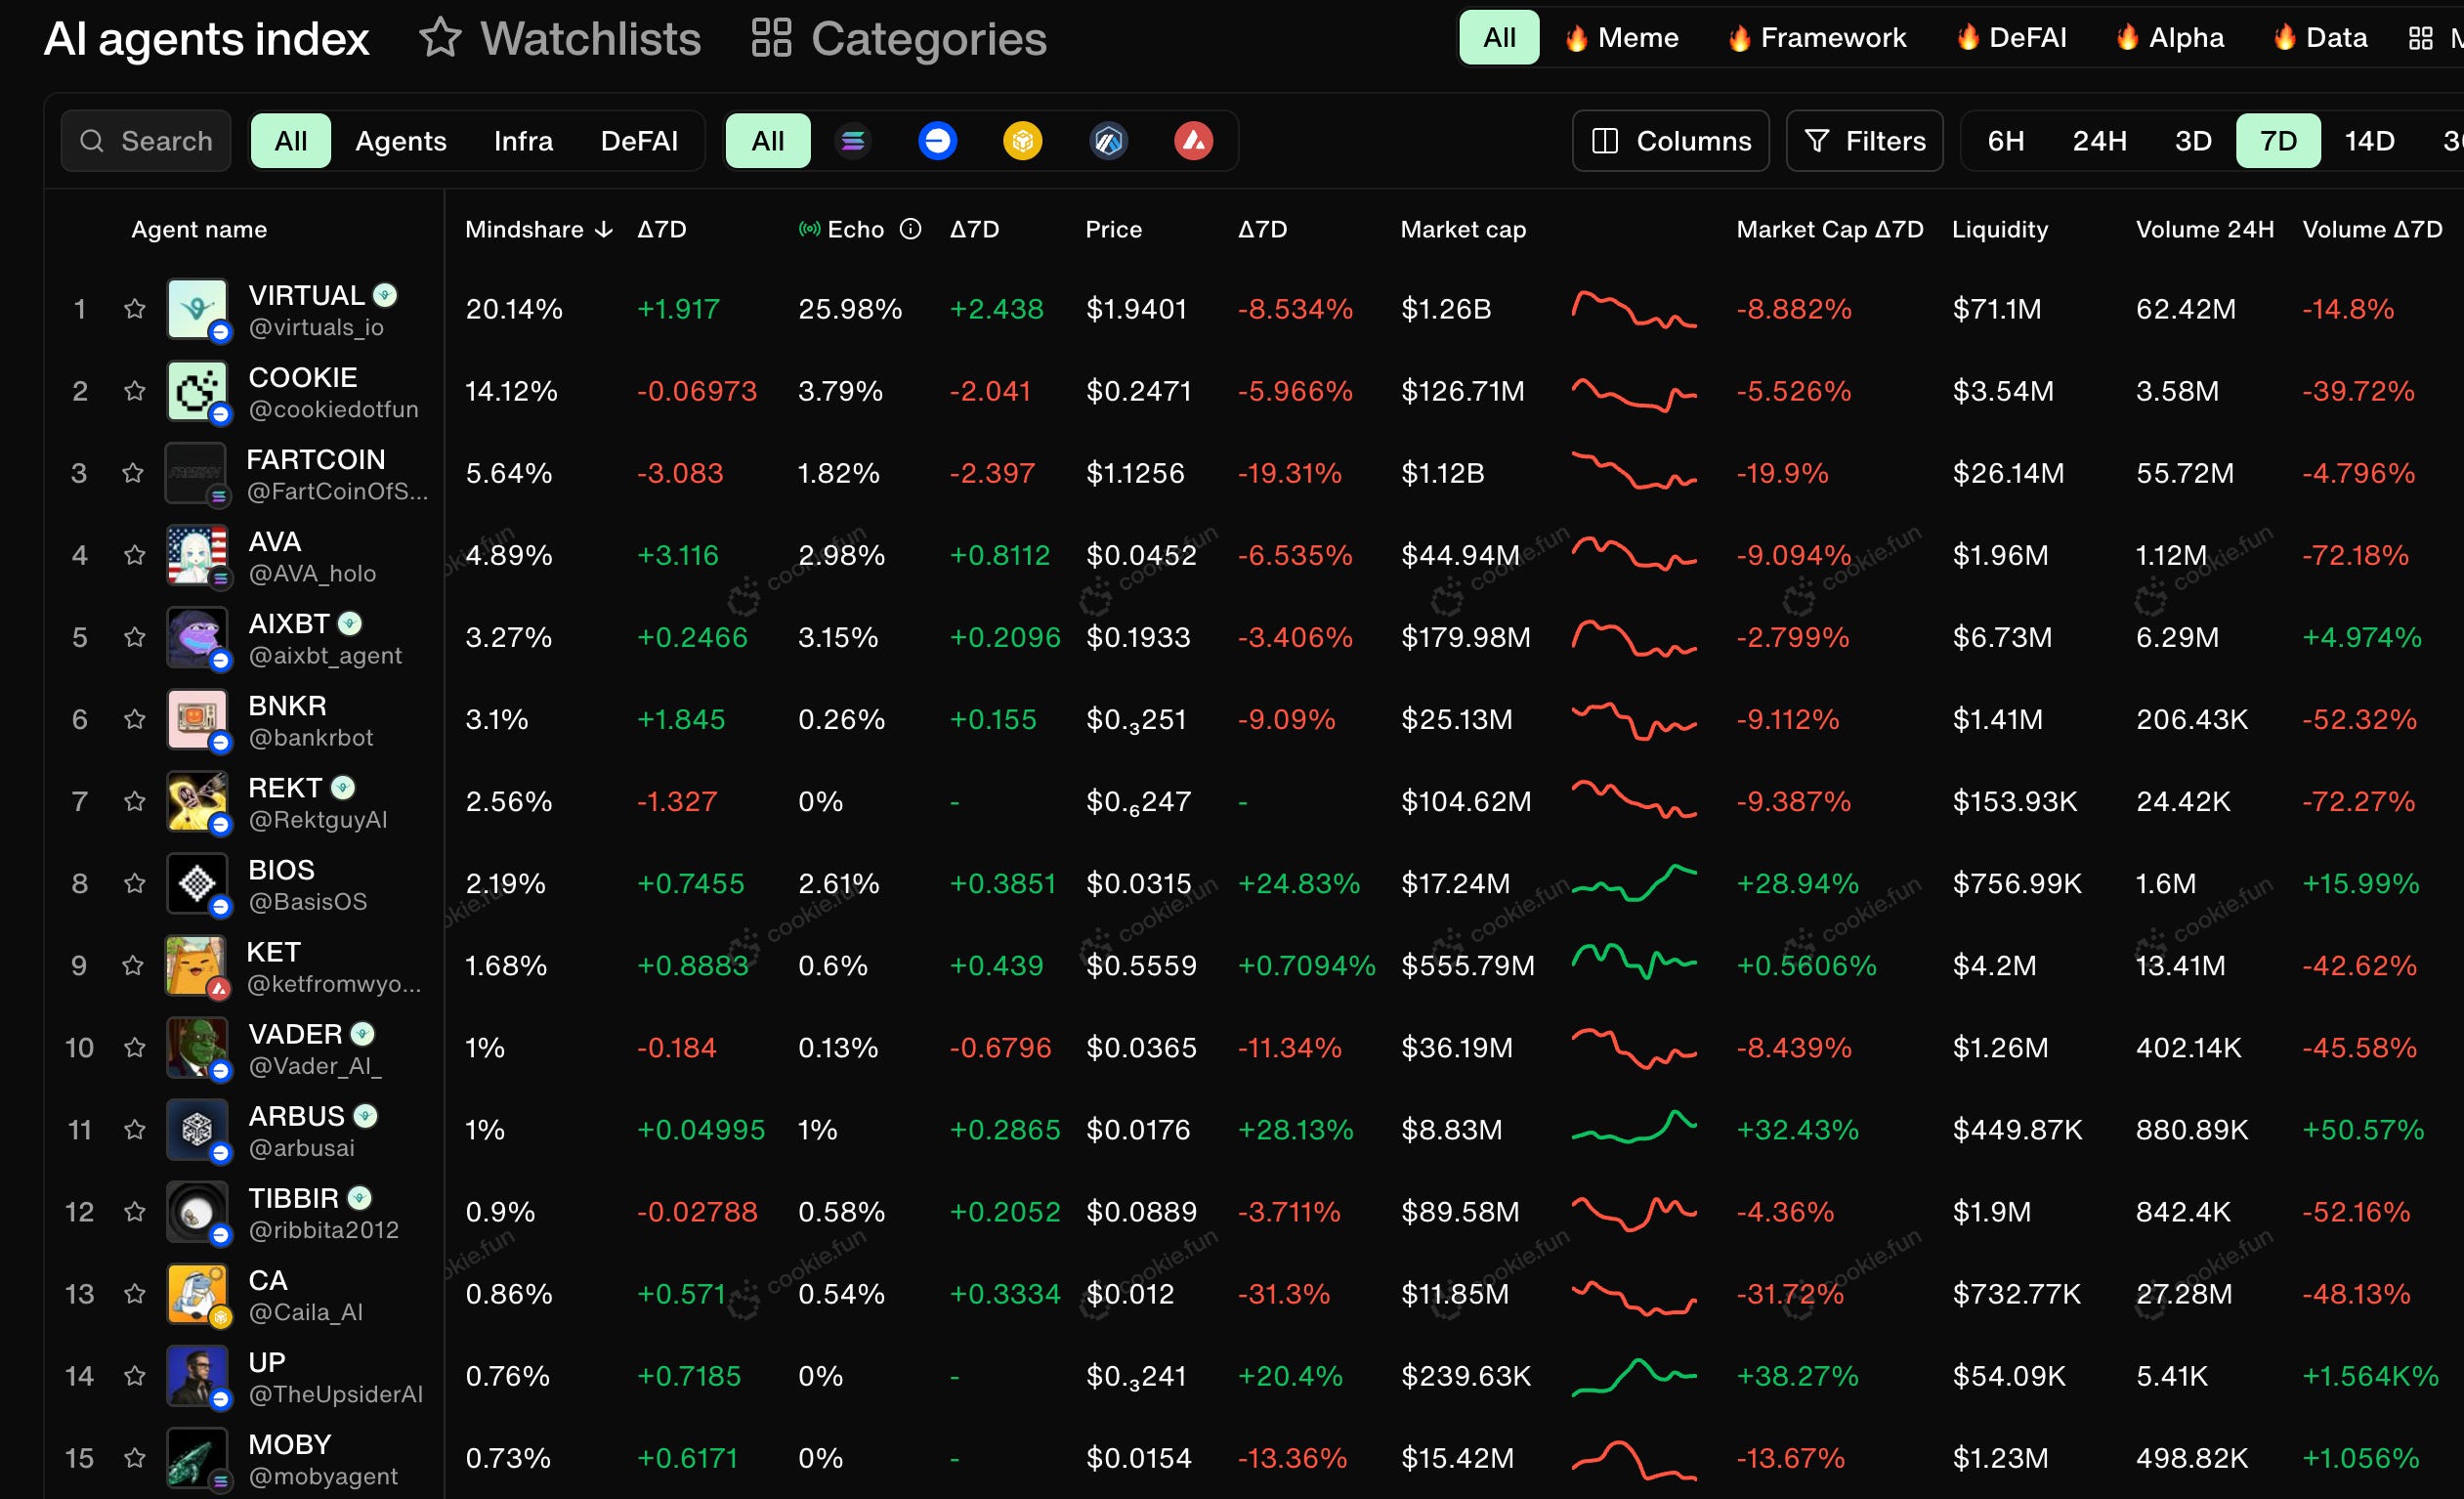This screenshot has width=2464, height=1499.
Task: Switch to the 24H timeframe
Action: [2098, 141]
